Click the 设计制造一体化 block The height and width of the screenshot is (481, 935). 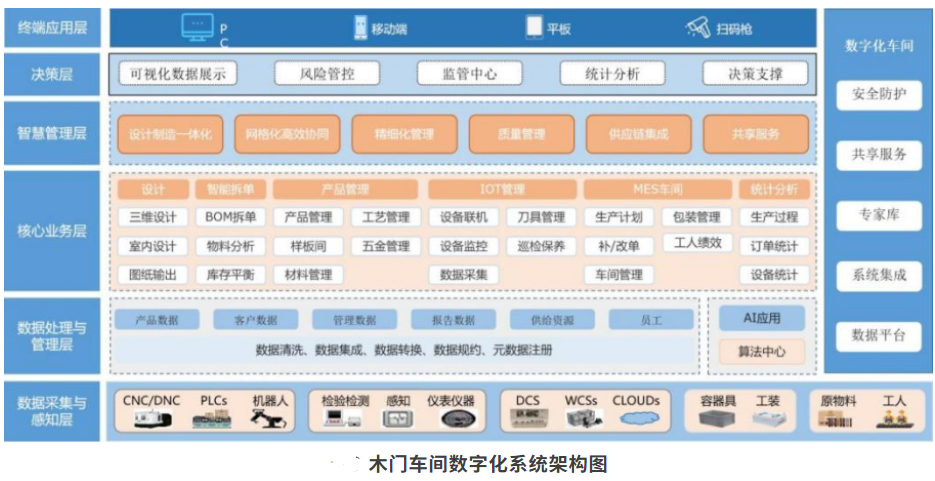171,134
